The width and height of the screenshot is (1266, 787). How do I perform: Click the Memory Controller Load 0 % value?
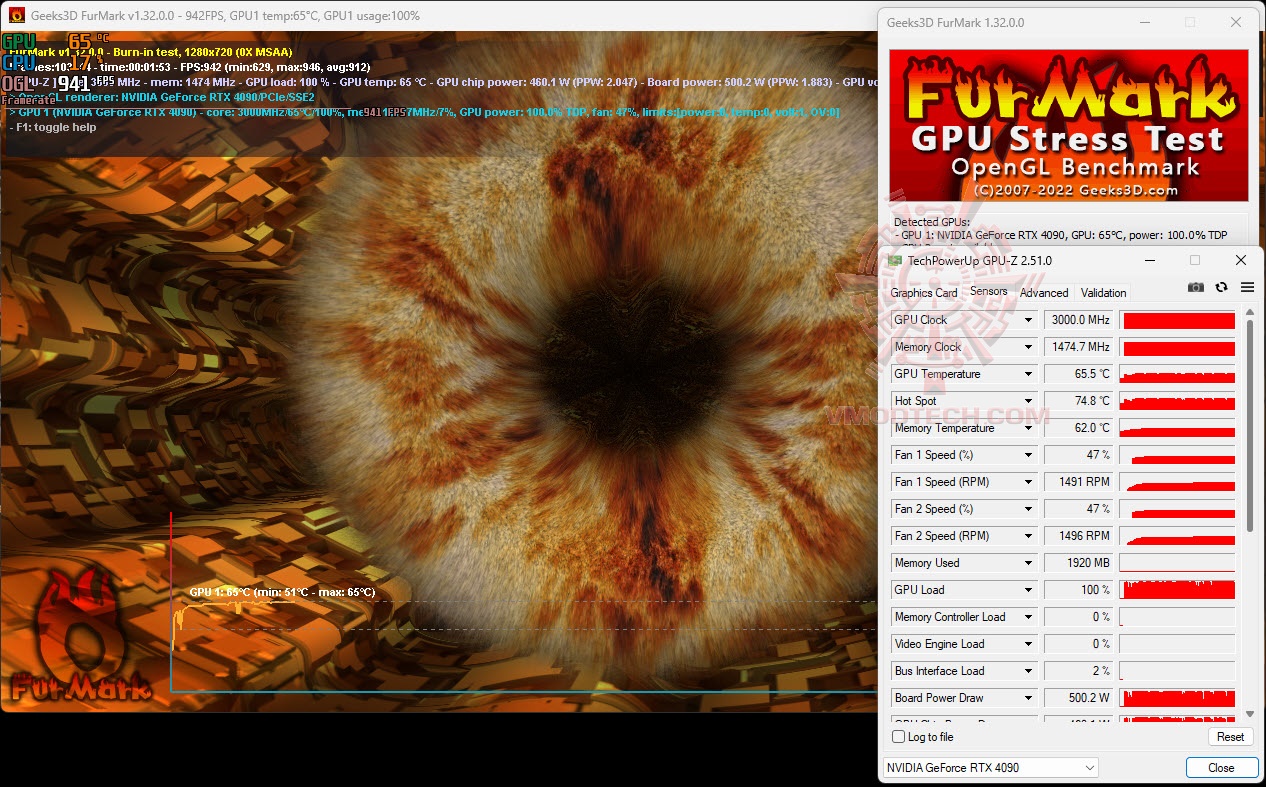(x=1079, y=617)
